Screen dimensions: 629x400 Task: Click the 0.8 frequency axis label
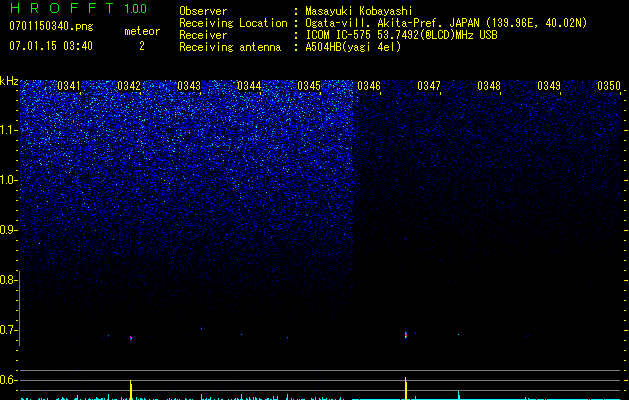pos(7,280)
